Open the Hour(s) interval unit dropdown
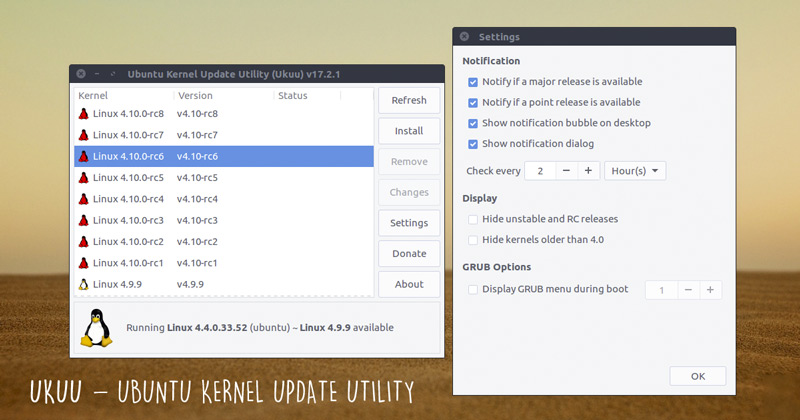Screen dimensions: 800x420 coord(635,171)
